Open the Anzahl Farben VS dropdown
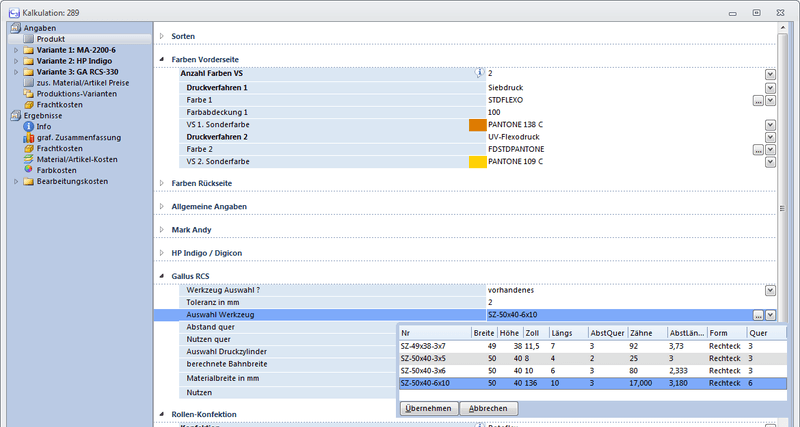 770,74
